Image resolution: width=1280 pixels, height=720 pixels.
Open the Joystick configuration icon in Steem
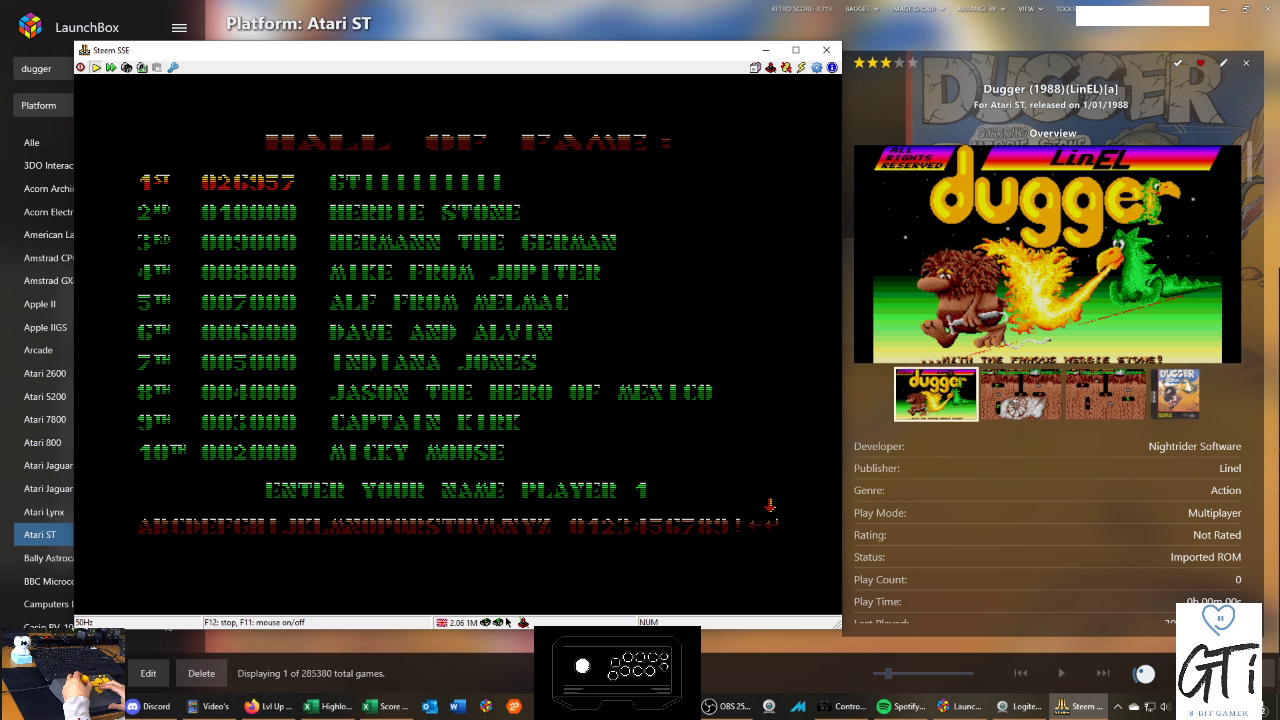(771, 68)
